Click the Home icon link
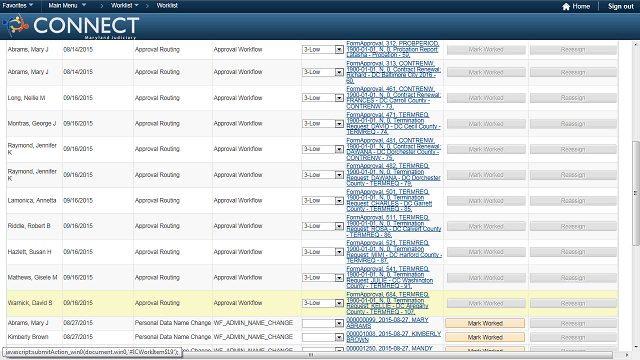This screenshot has height=360, width=640. pyautogui.click(x=576, y=6)
